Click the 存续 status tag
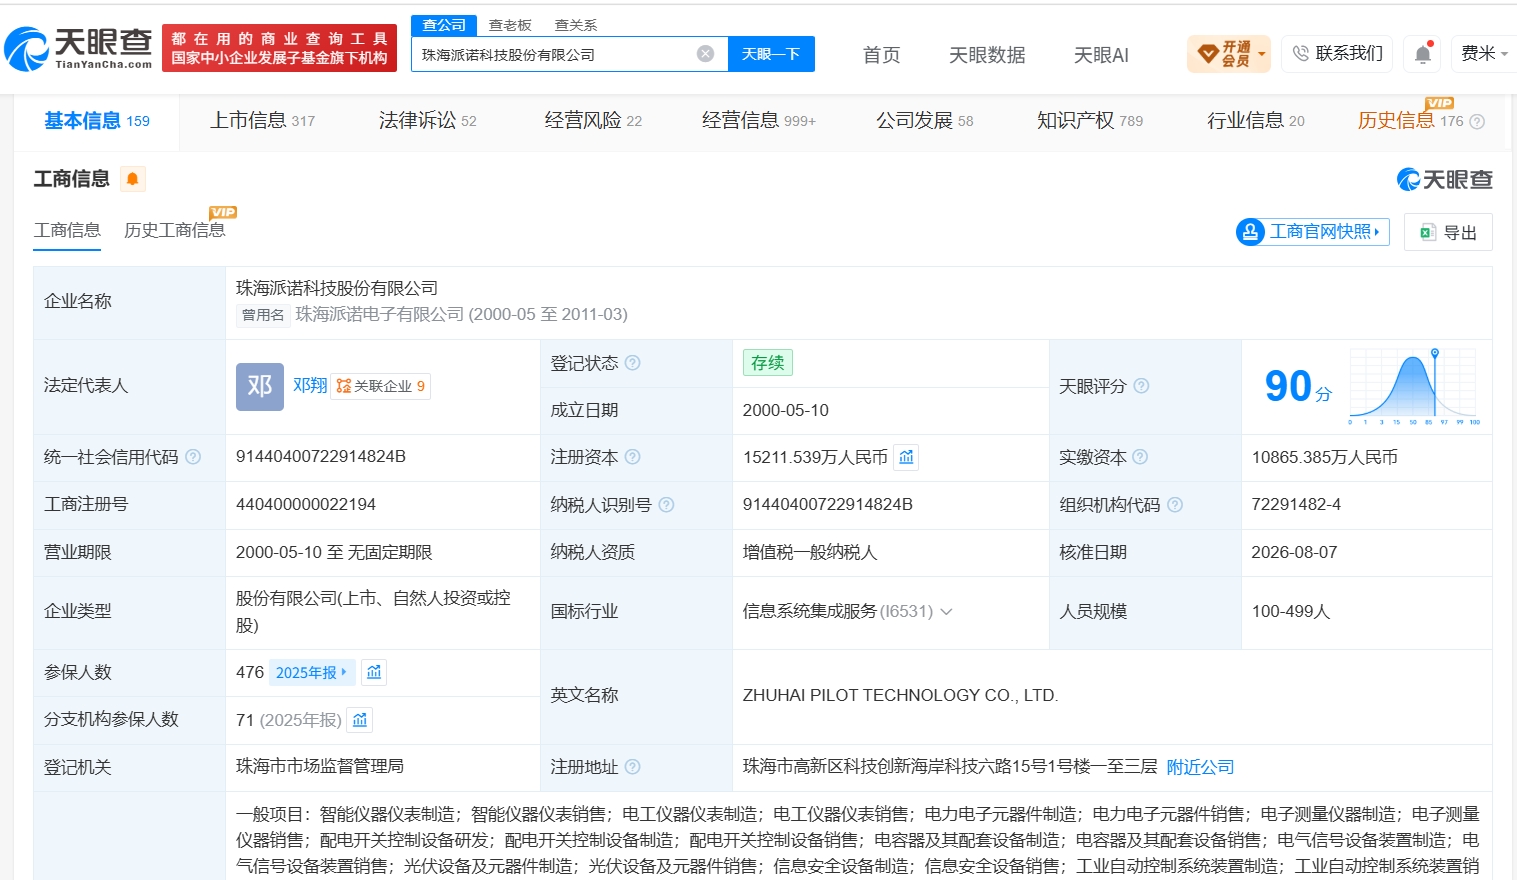The height and width of the screenshot is (880, 1517). coord(768,363)
